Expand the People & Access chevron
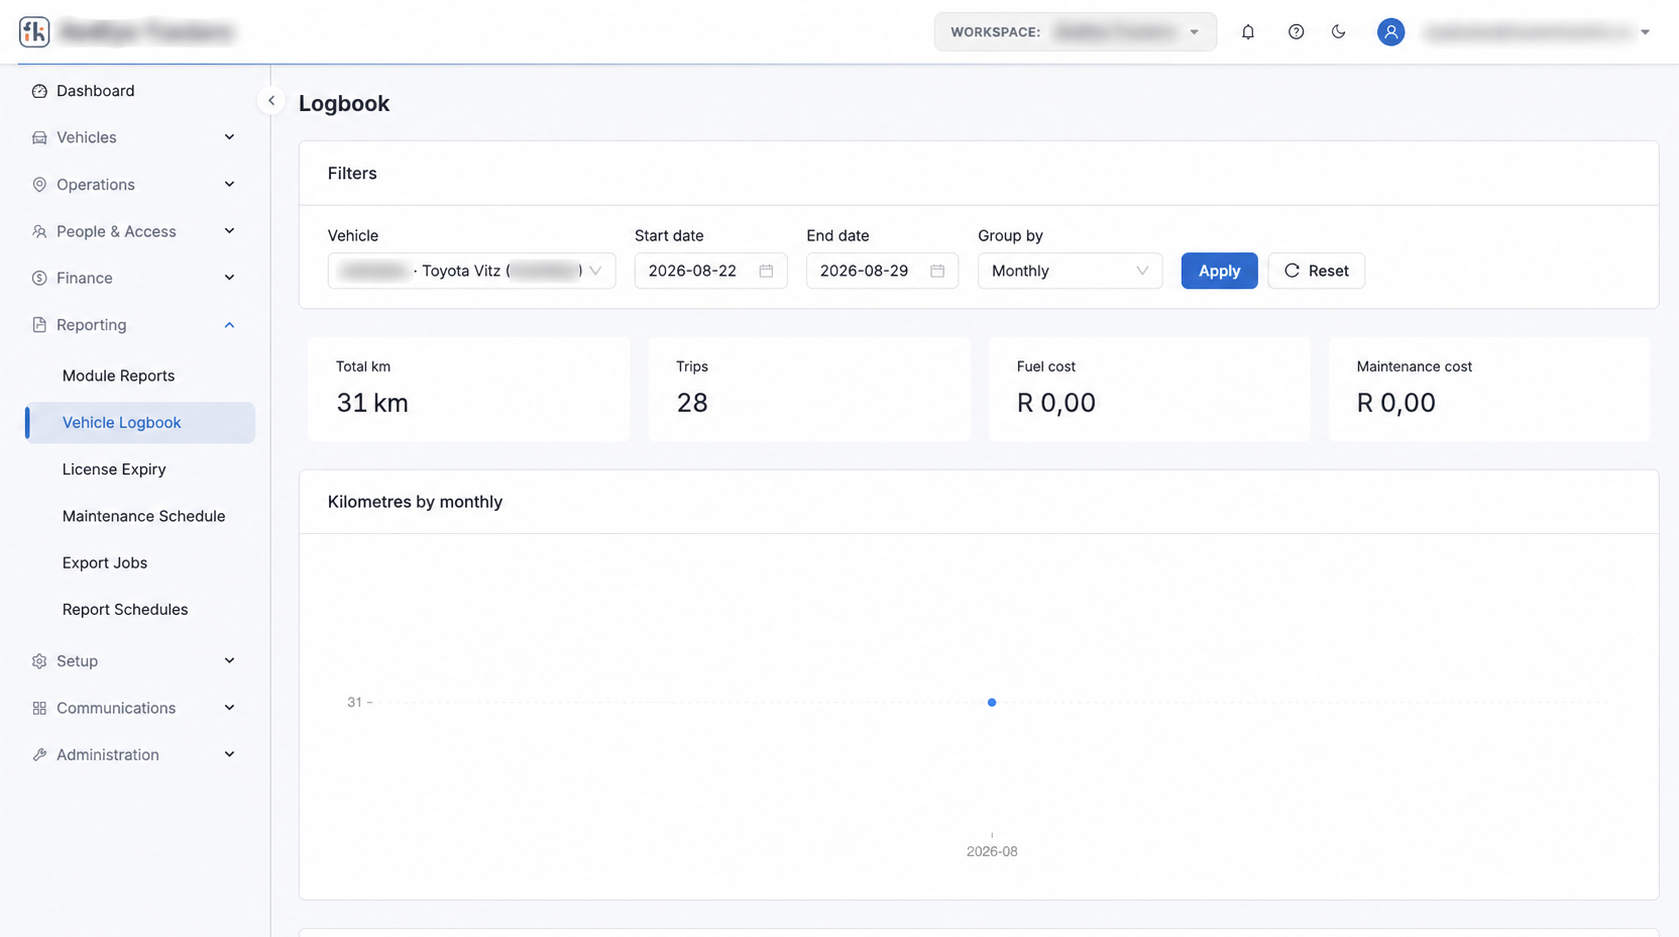 click(229, 231)
